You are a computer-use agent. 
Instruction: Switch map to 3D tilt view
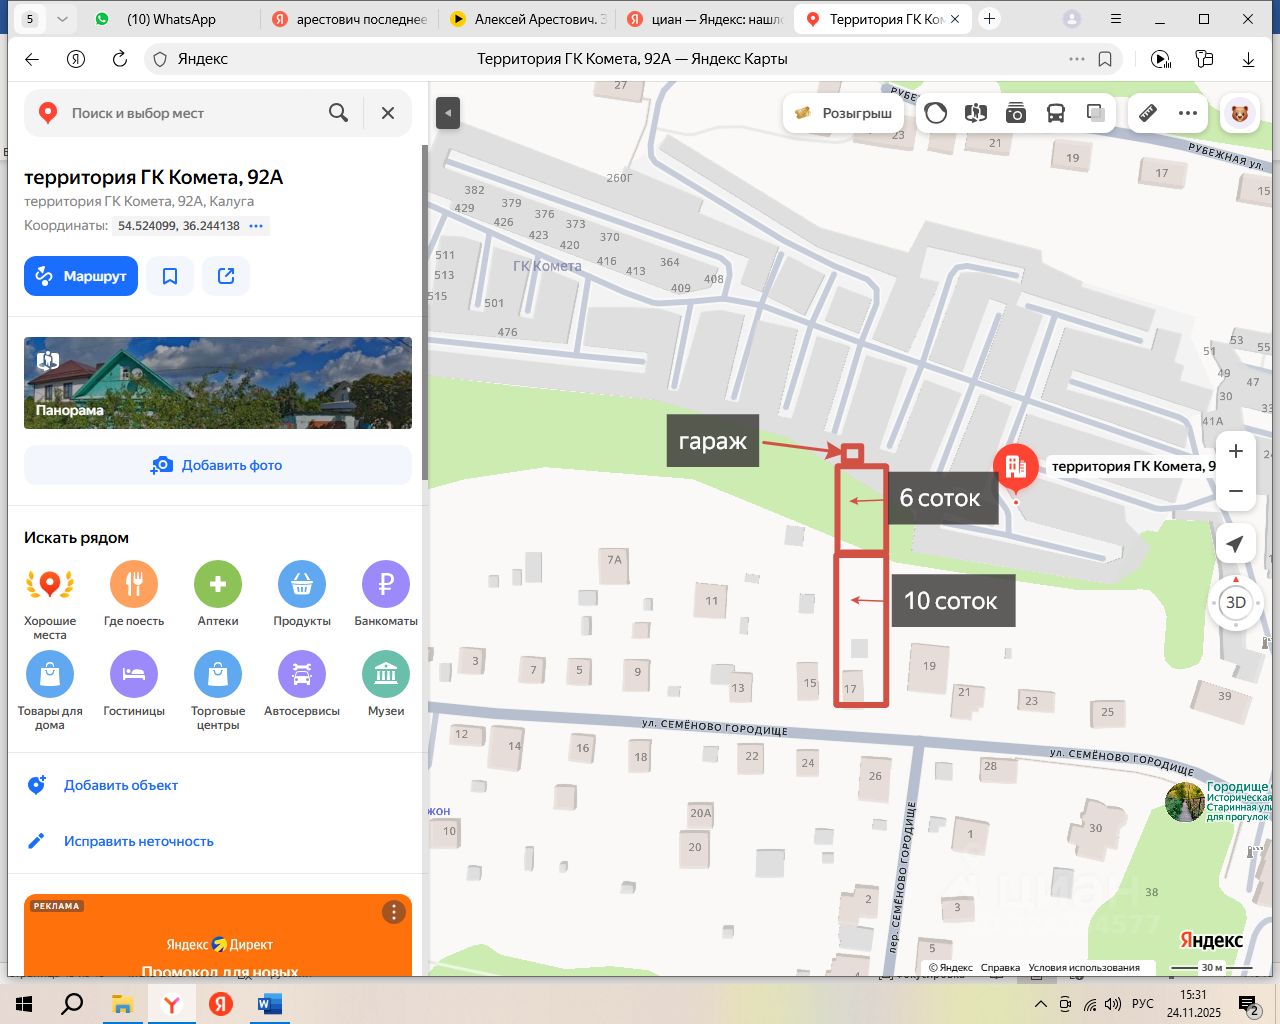[x=1236, y=602]
